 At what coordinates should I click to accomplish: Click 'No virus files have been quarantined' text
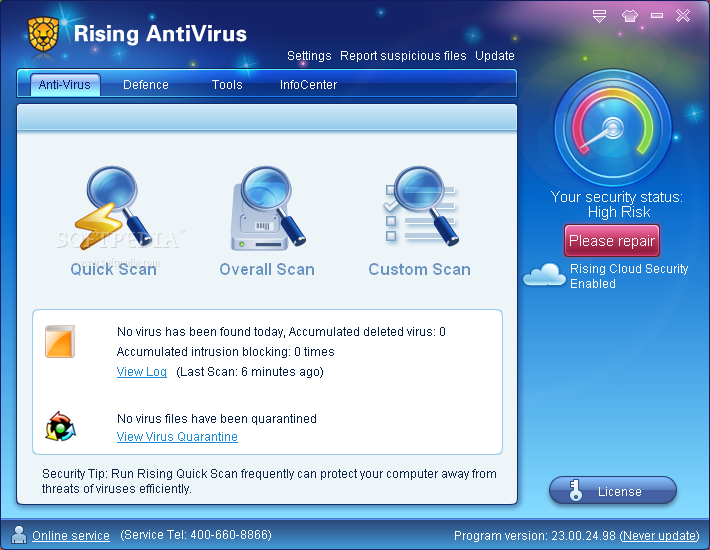[216, 418]
